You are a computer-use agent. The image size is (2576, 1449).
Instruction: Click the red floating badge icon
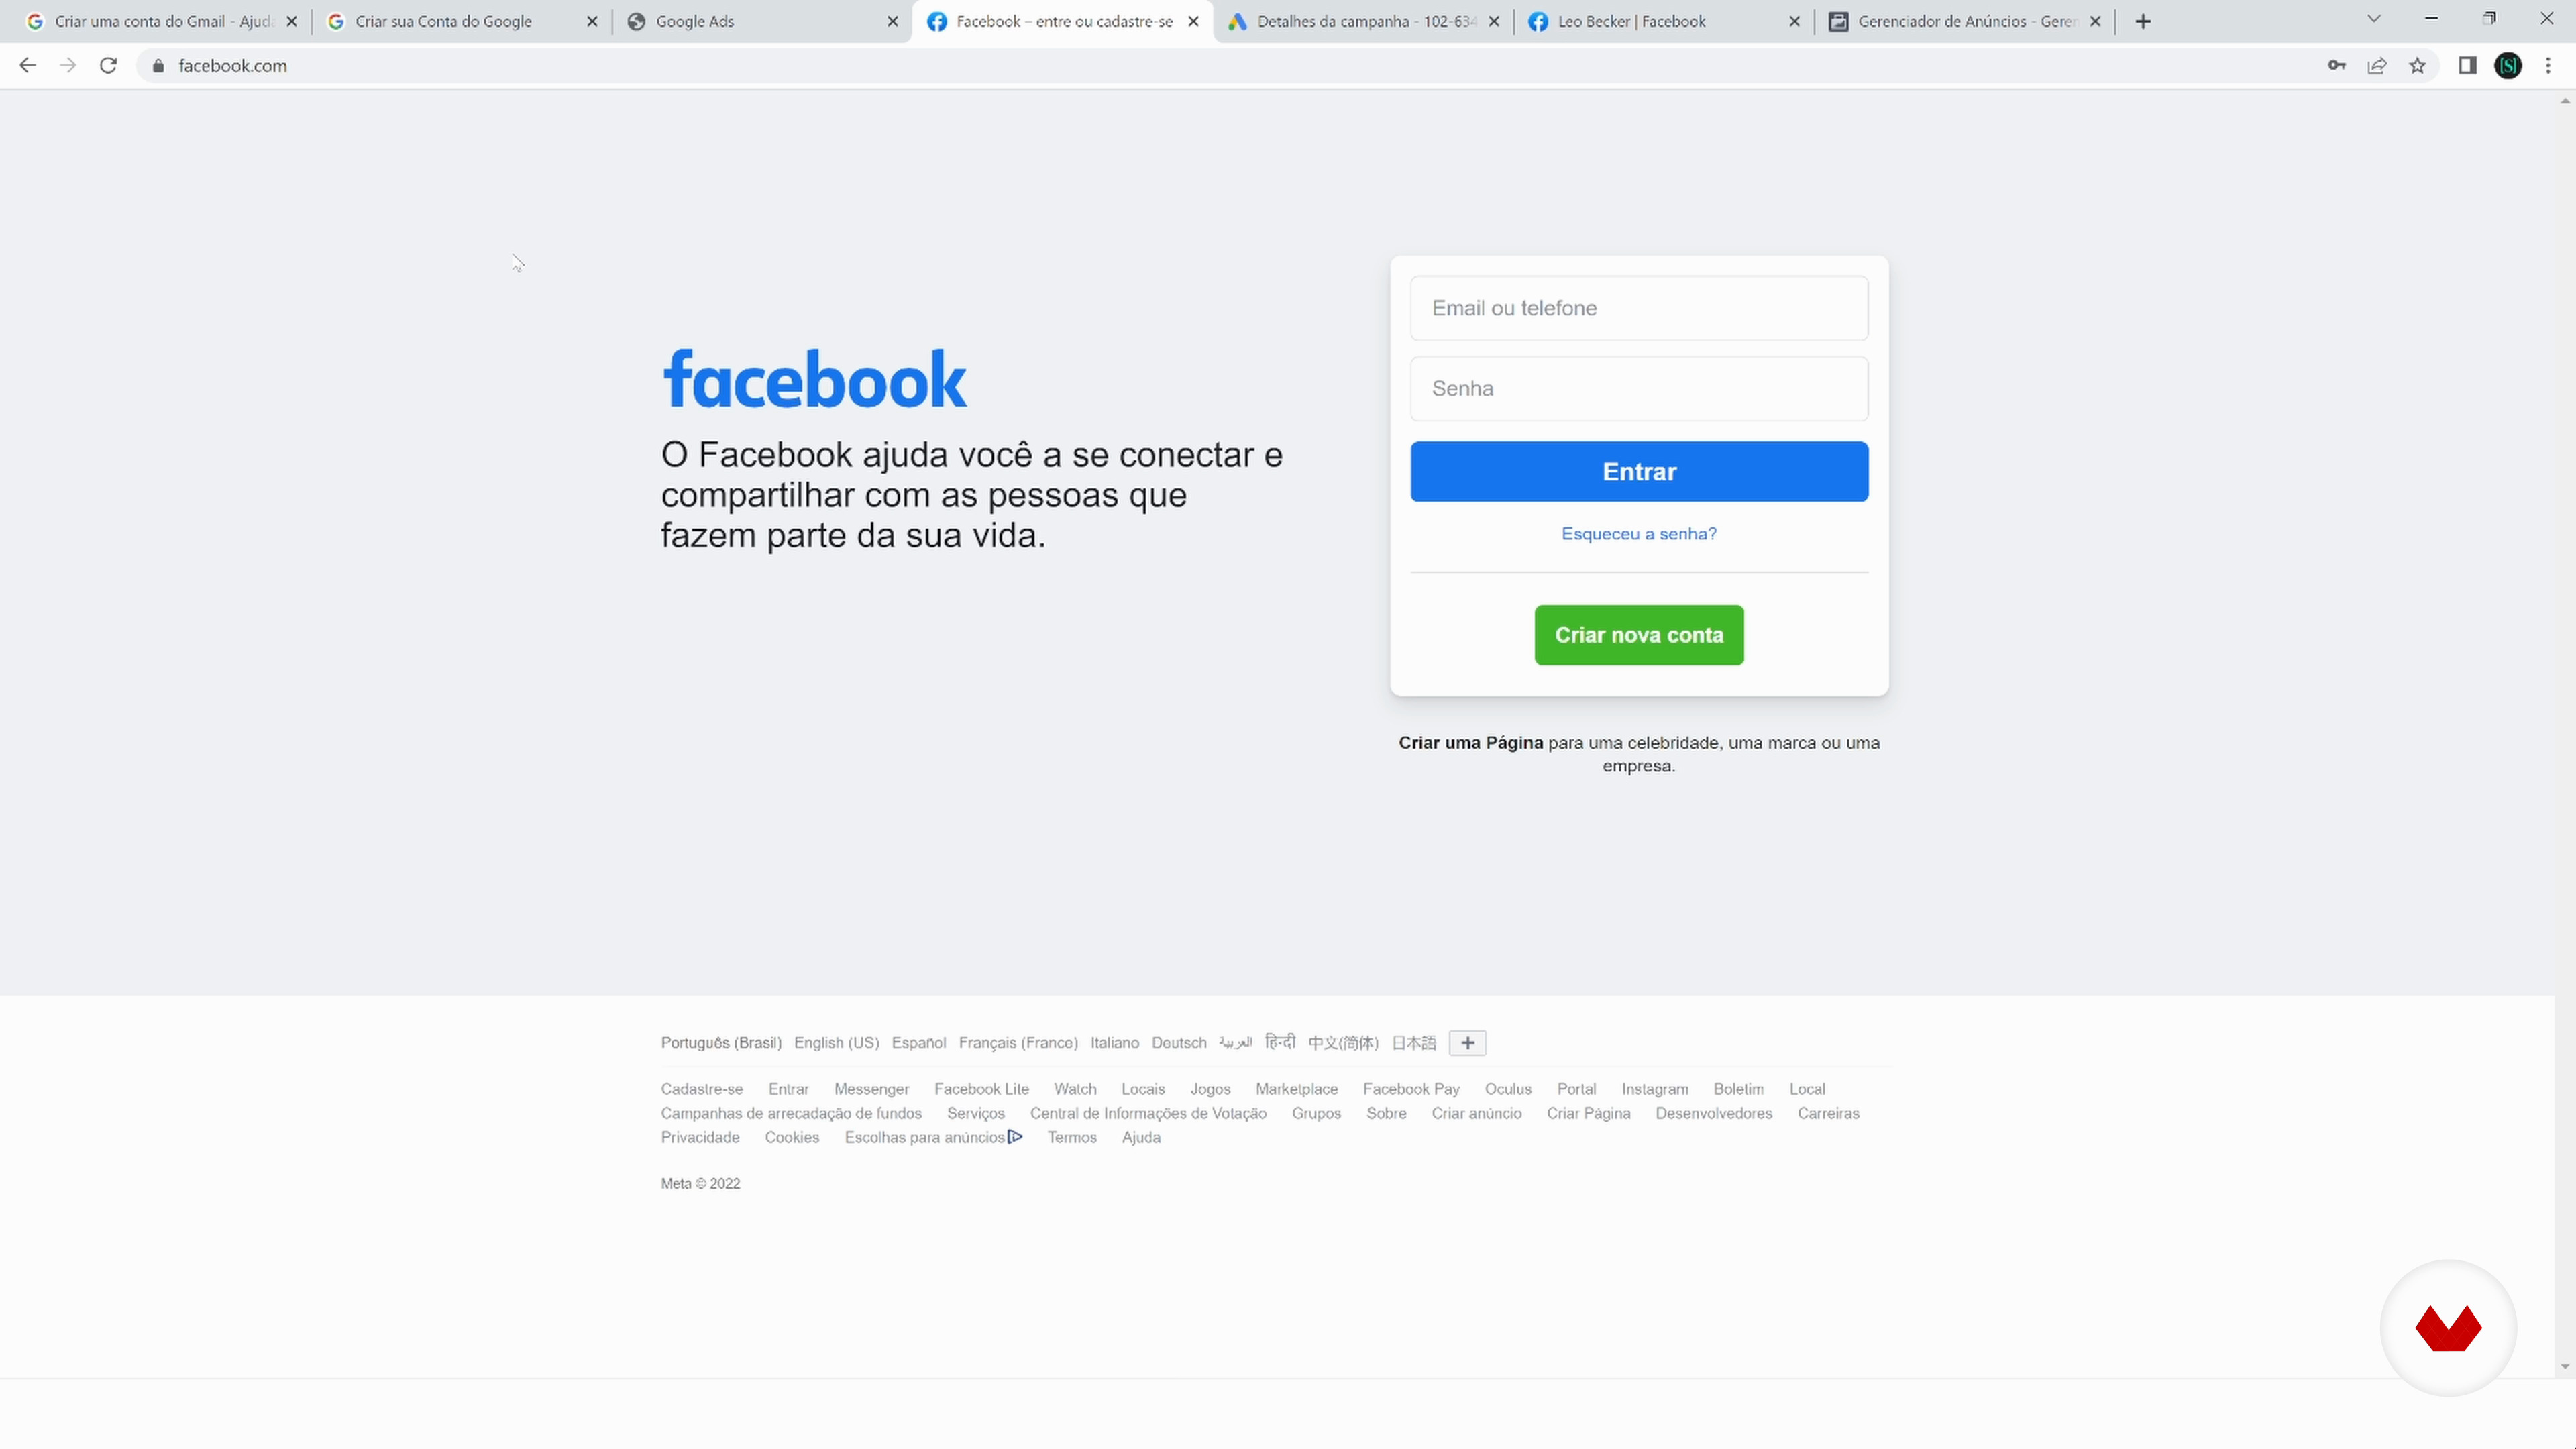point(2448,1328)
